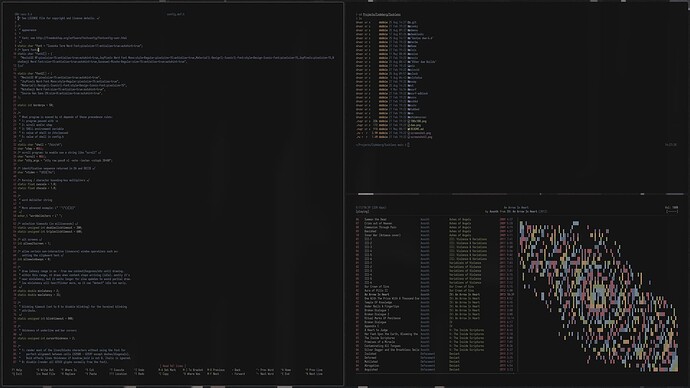Select the highlighted track 'An Arrow In Heart'
Screen dimensions: 690x388
(377, 295)
